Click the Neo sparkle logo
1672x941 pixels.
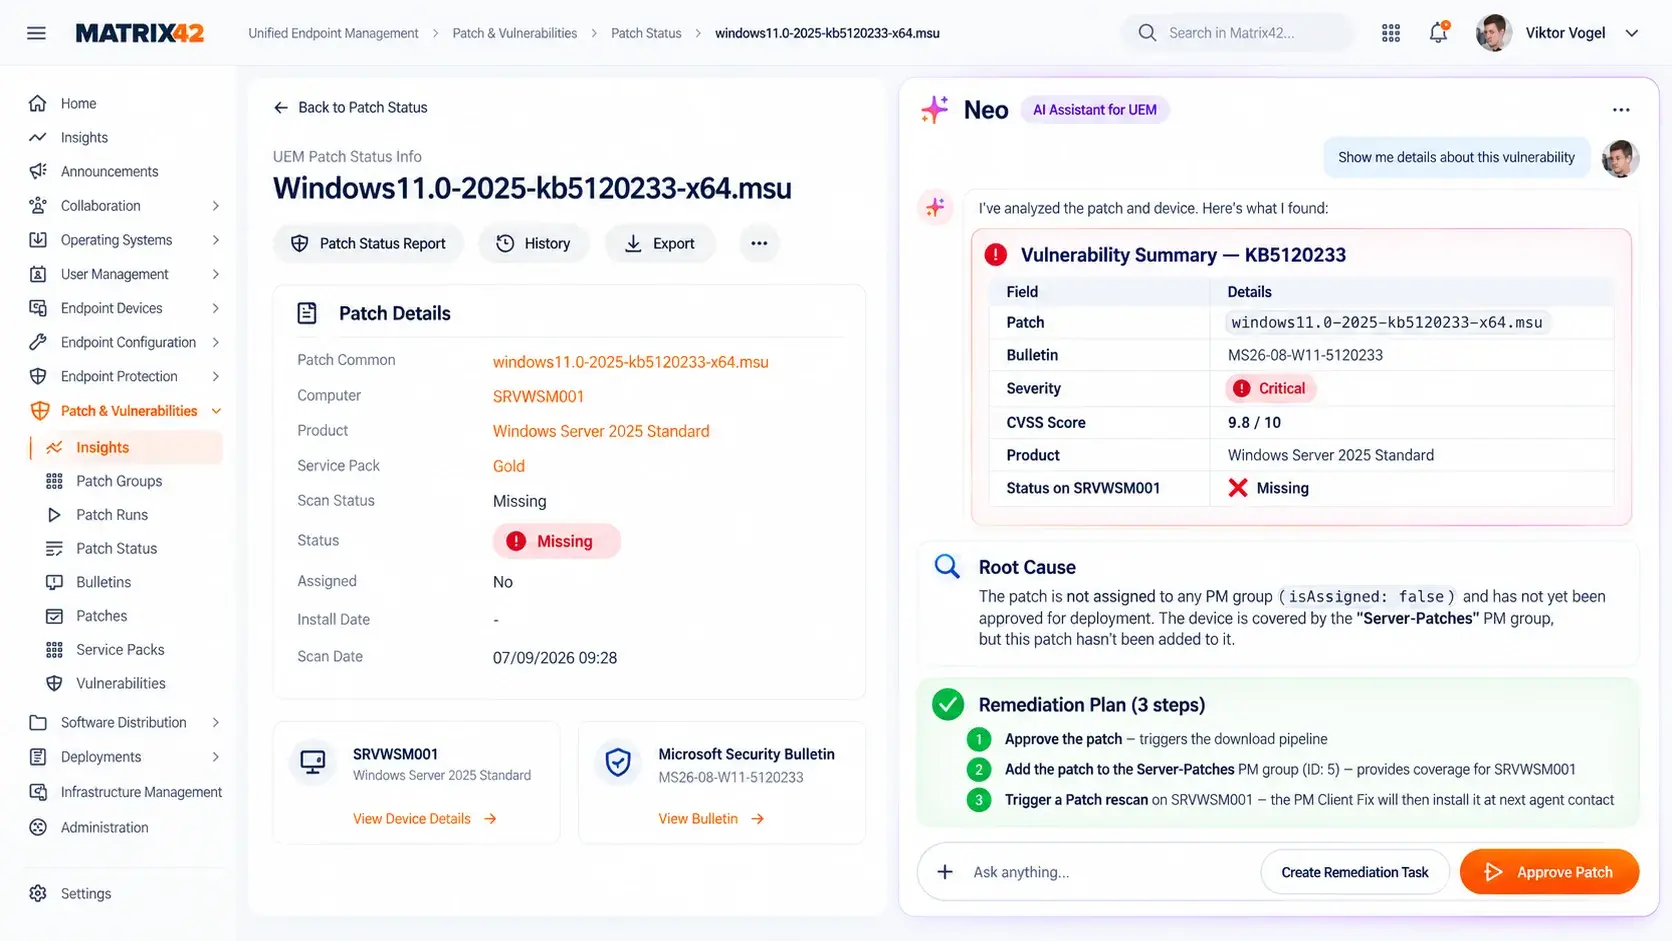(935, 110)
